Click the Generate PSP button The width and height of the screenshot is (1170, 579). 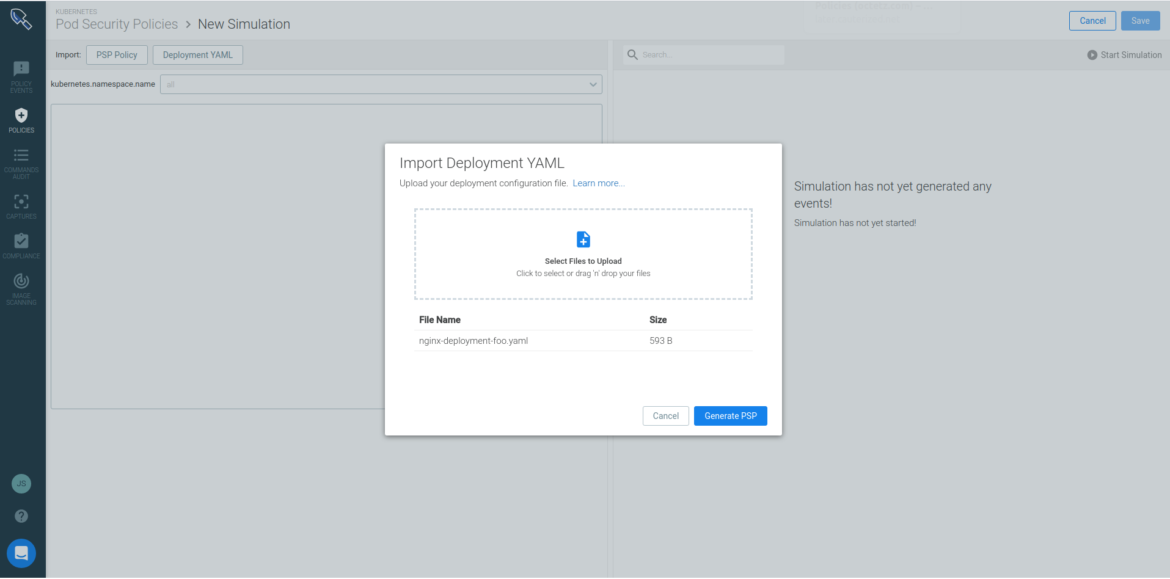point(731,416)
